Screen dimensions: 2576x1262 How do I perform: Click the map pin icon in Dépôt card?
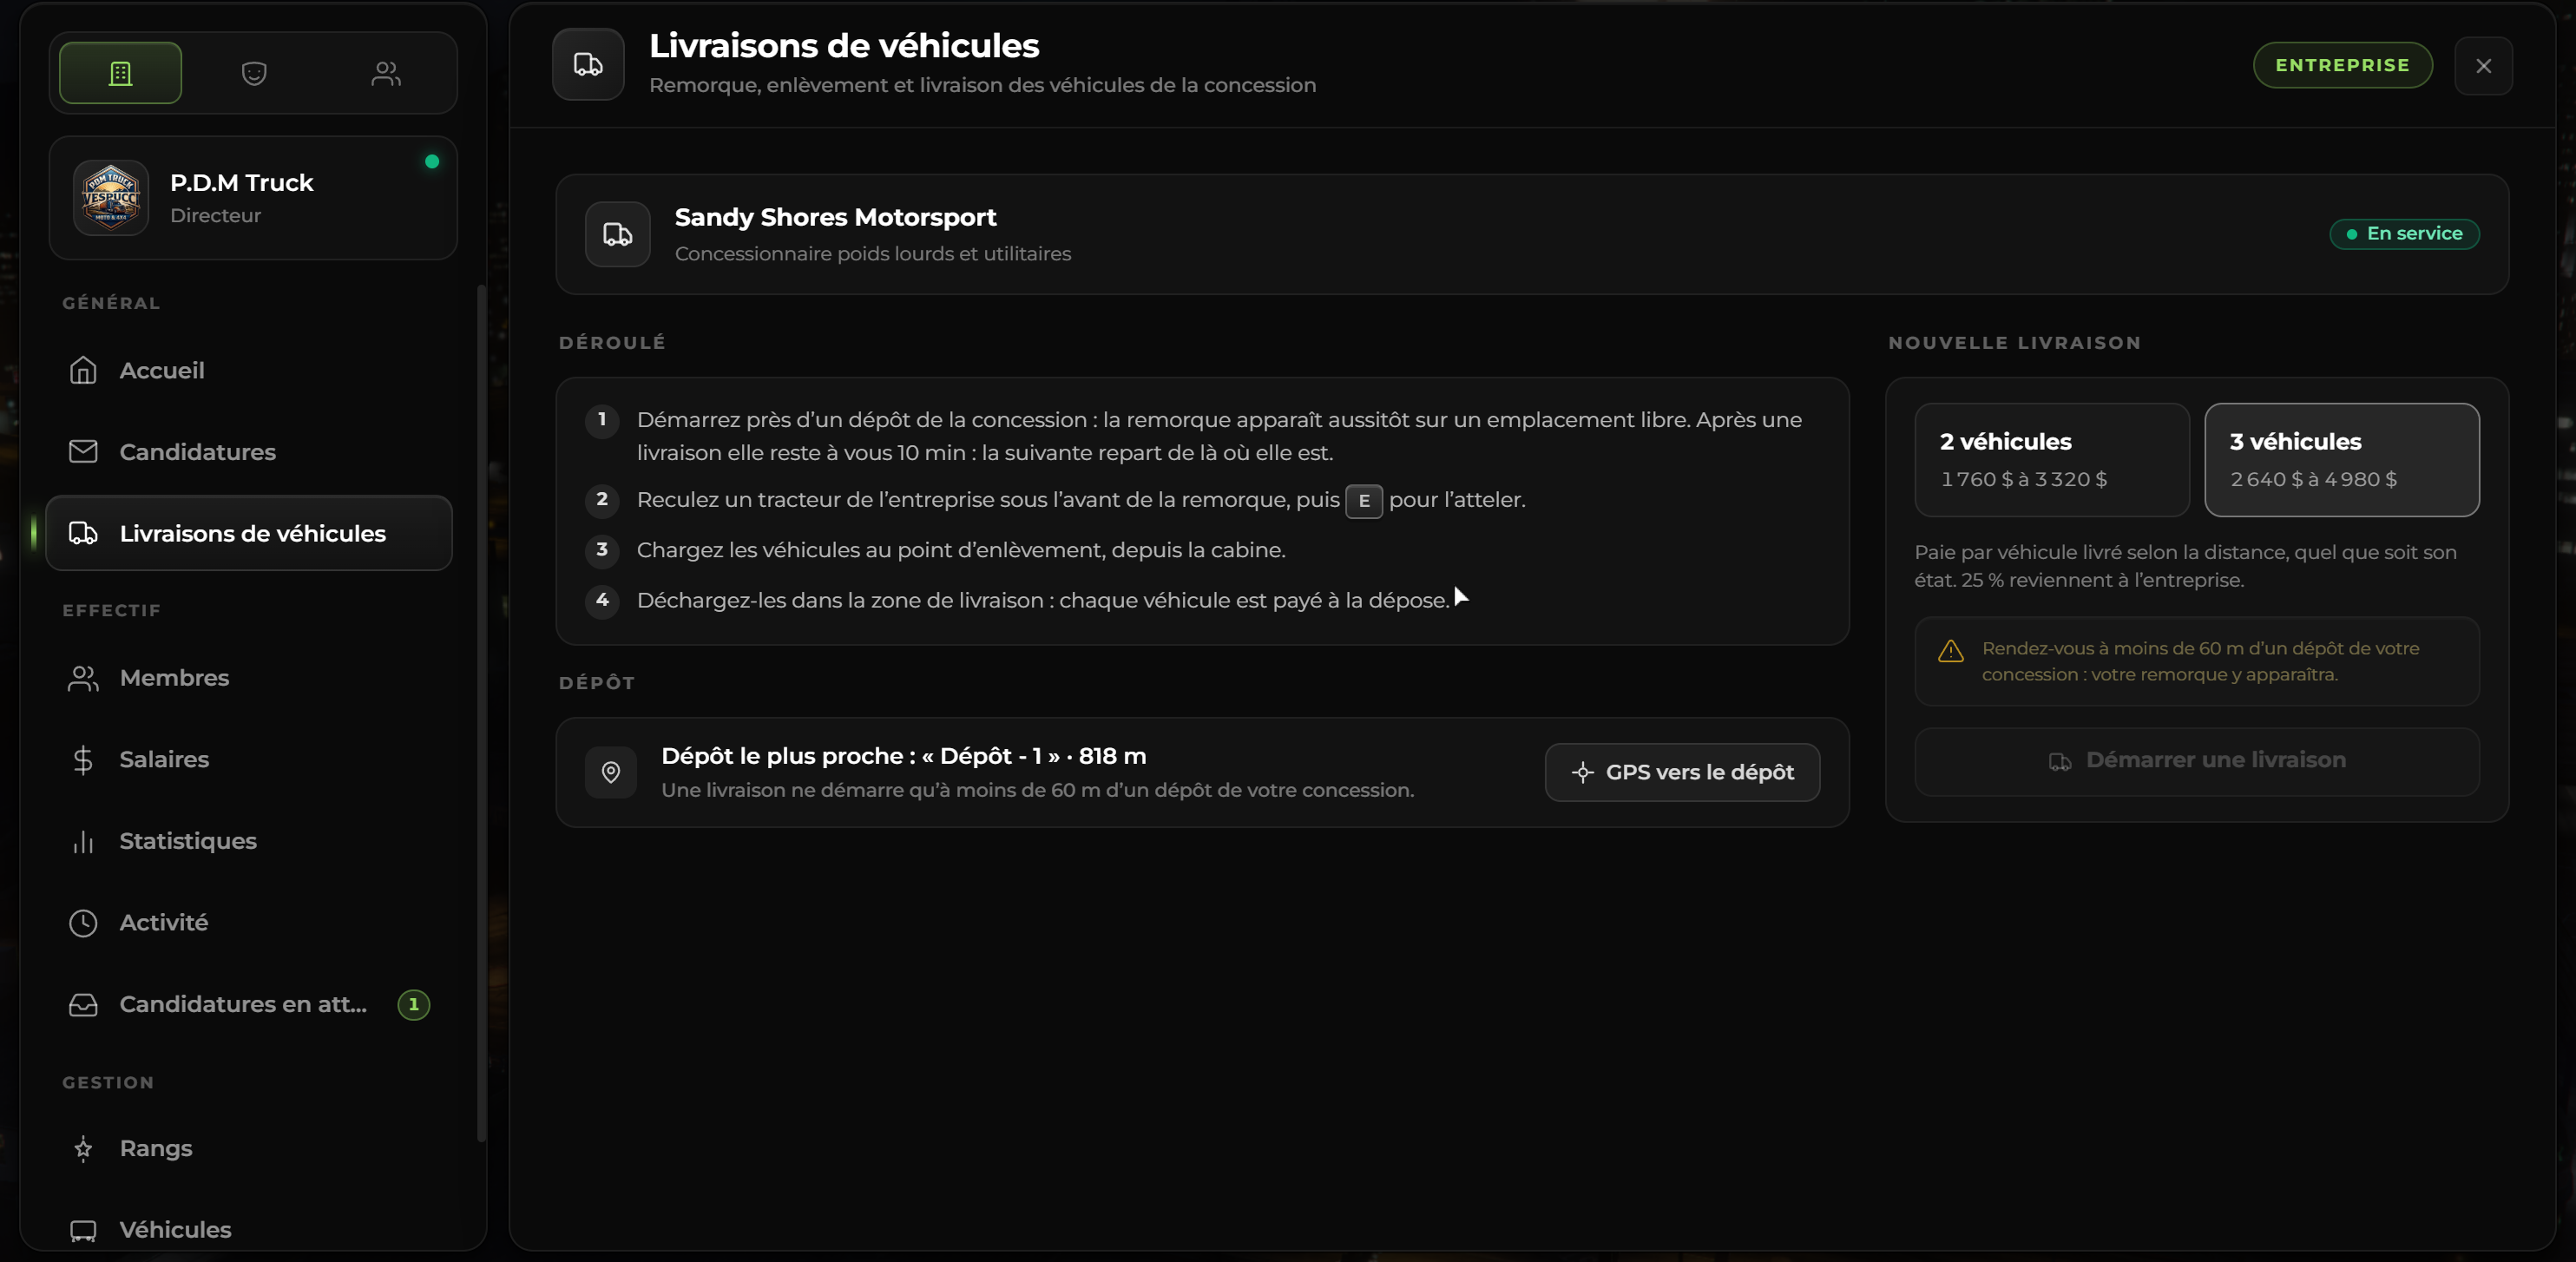[610, 772]
